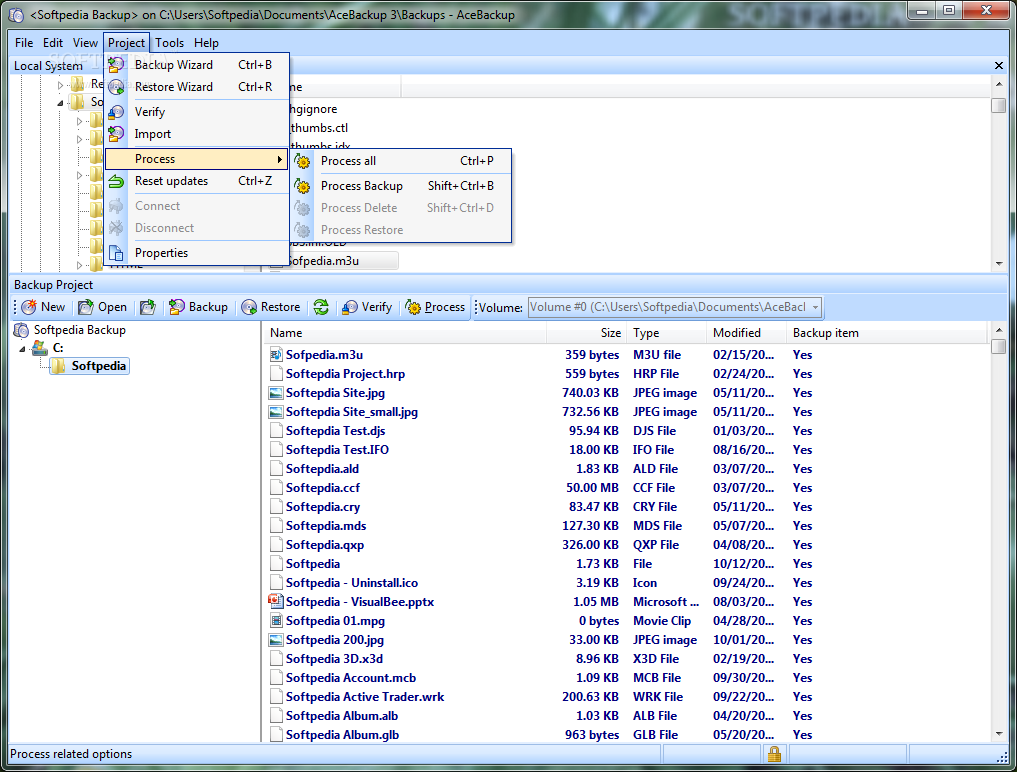Select Softepdia Test.djs file name
1017x772 pixels.
[x=335, y=431]
